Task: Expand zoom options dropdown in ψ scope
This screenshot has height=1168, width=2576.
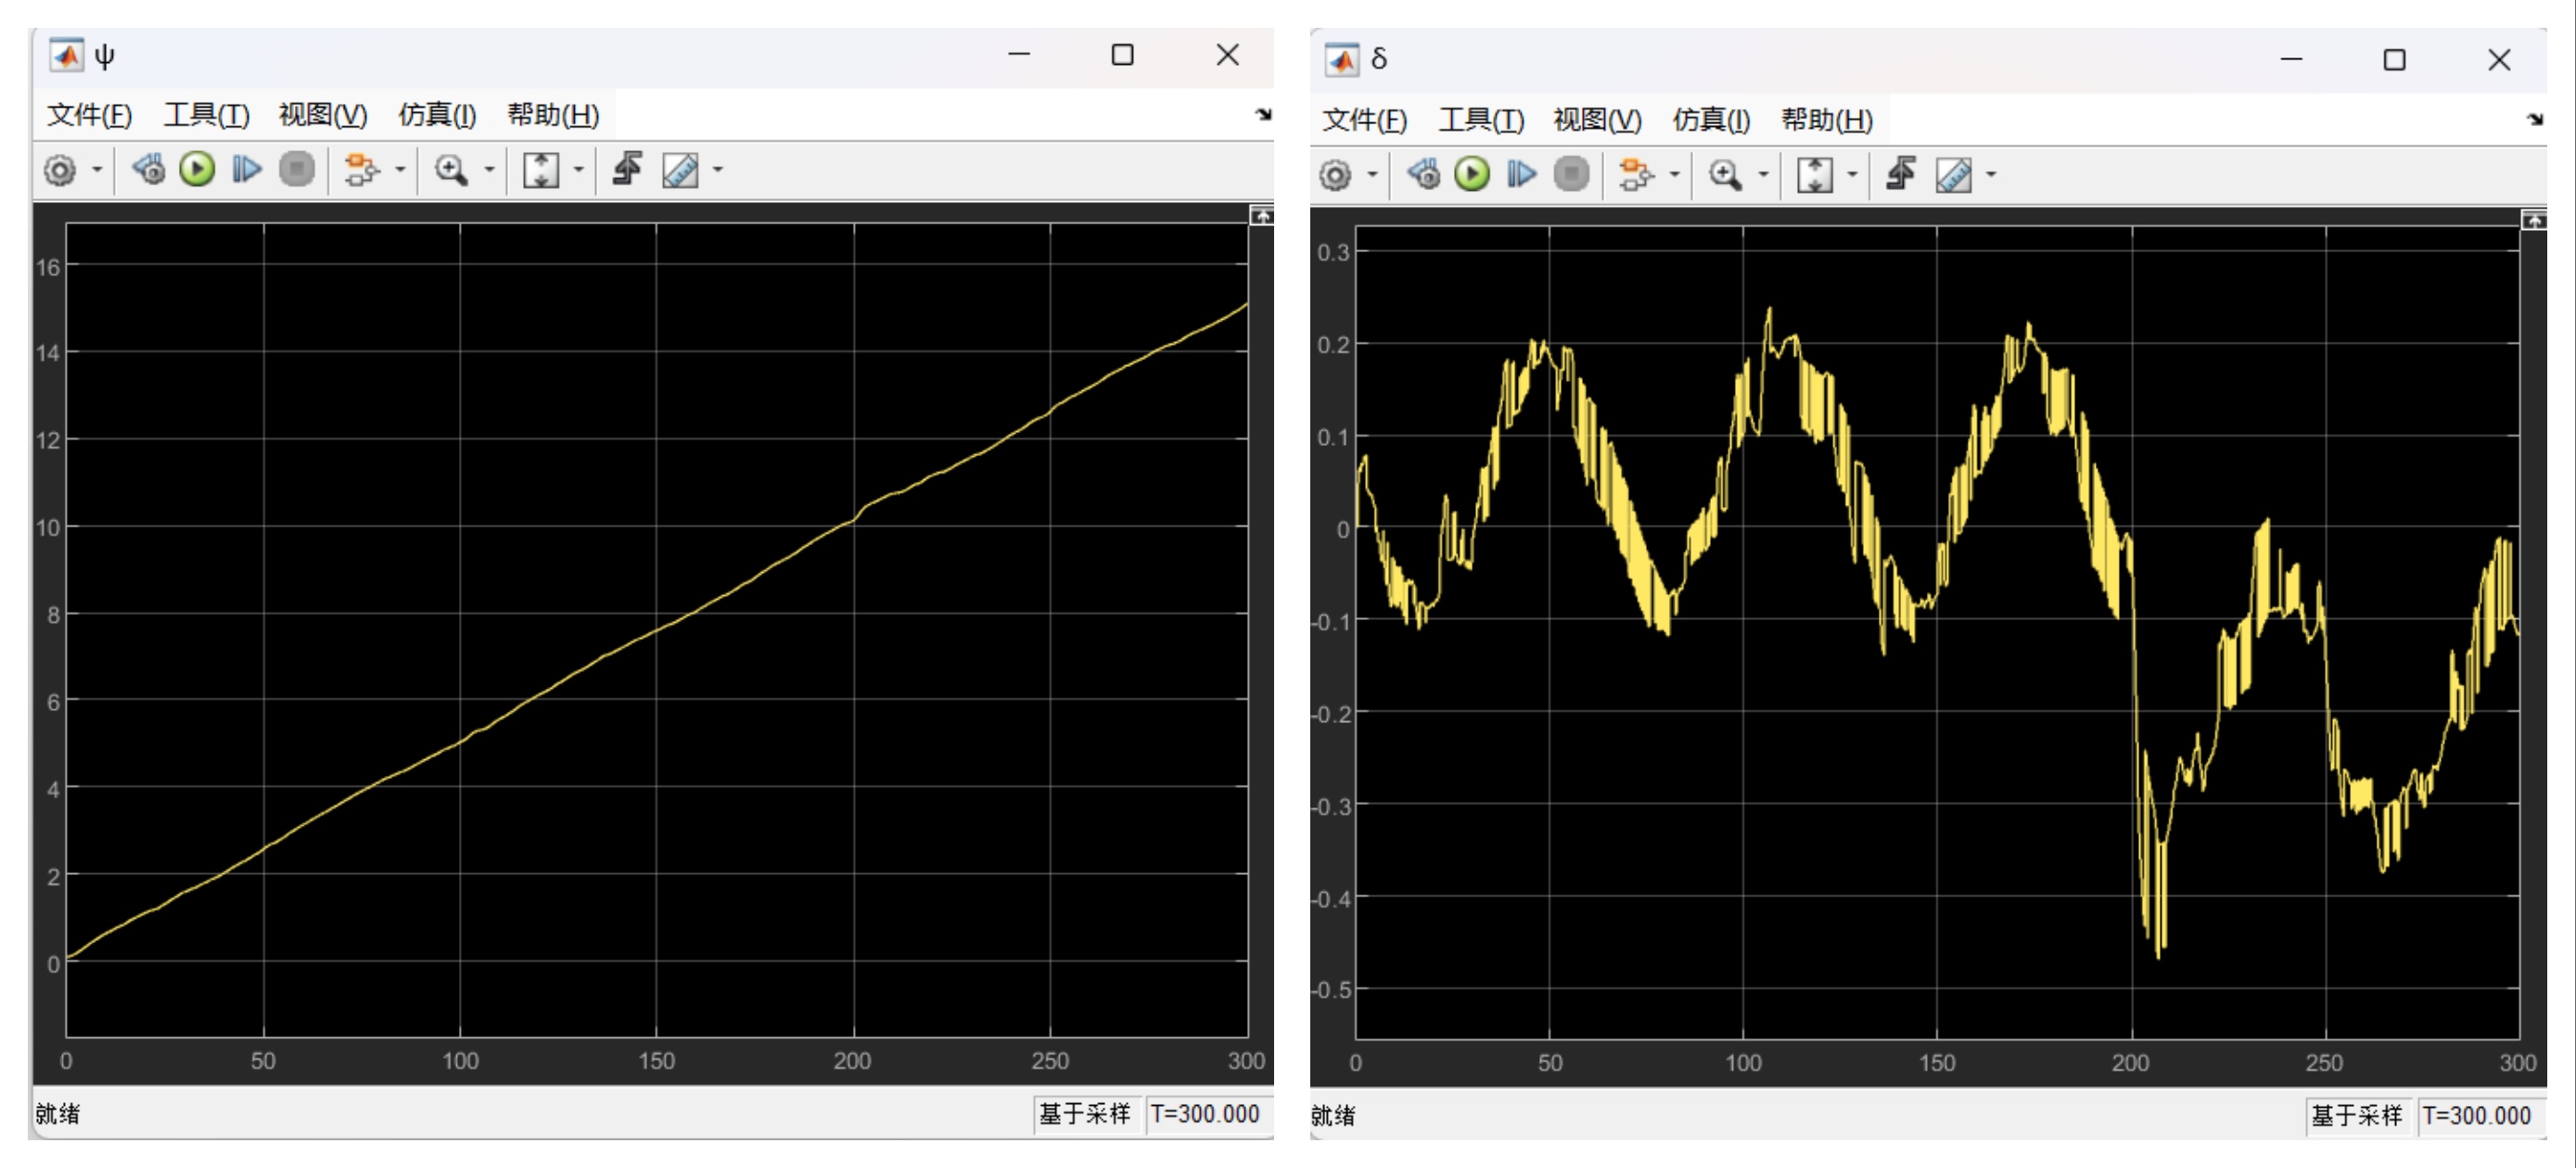Action: point(489,170)
